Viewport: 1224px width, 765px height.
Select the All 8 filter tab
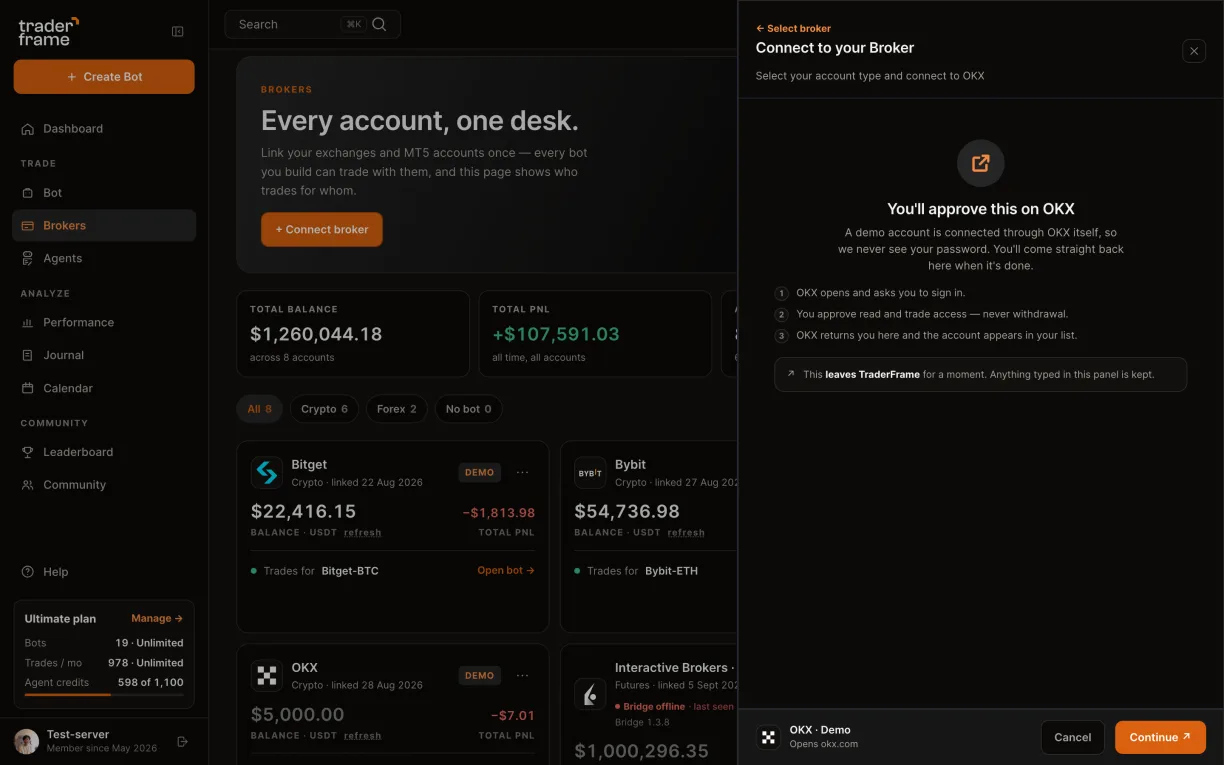pos(259,409)
